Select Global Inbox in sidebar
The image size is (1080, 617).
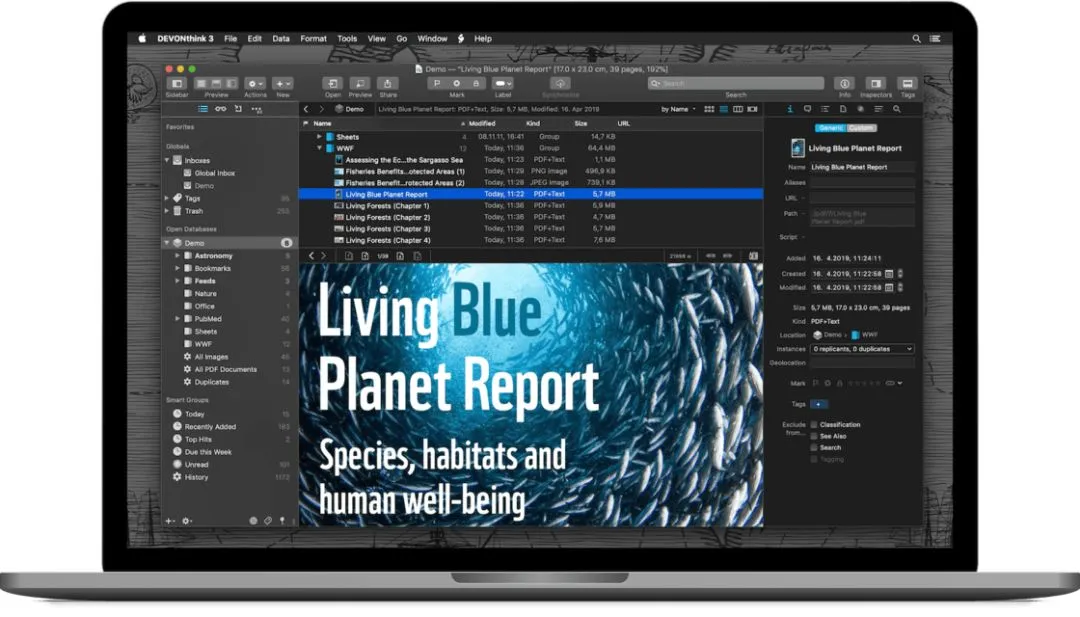click(214, 173)
